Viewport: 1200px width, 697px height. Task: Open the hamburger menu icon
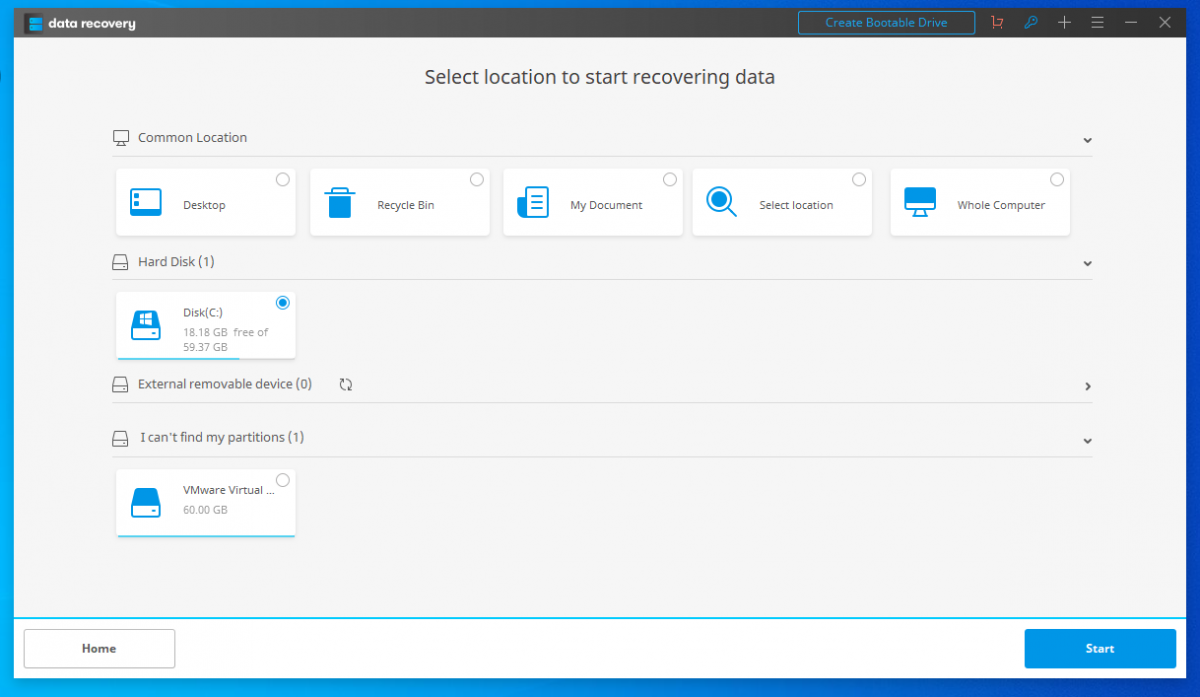click(1097, 23)
